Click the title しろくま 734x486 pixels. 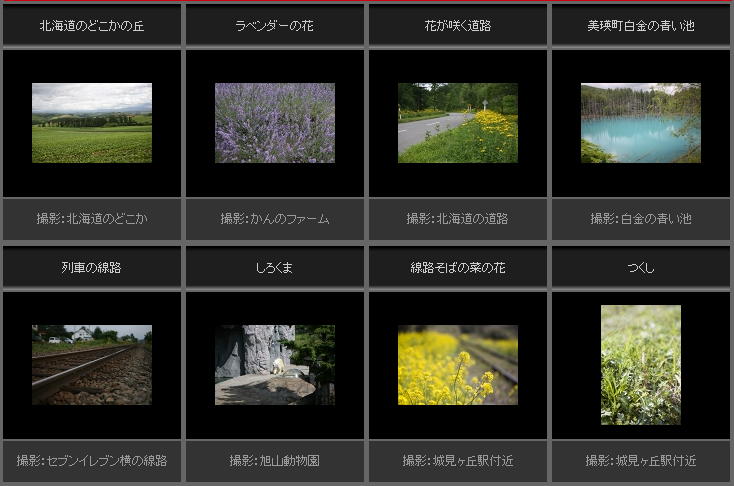274,267
